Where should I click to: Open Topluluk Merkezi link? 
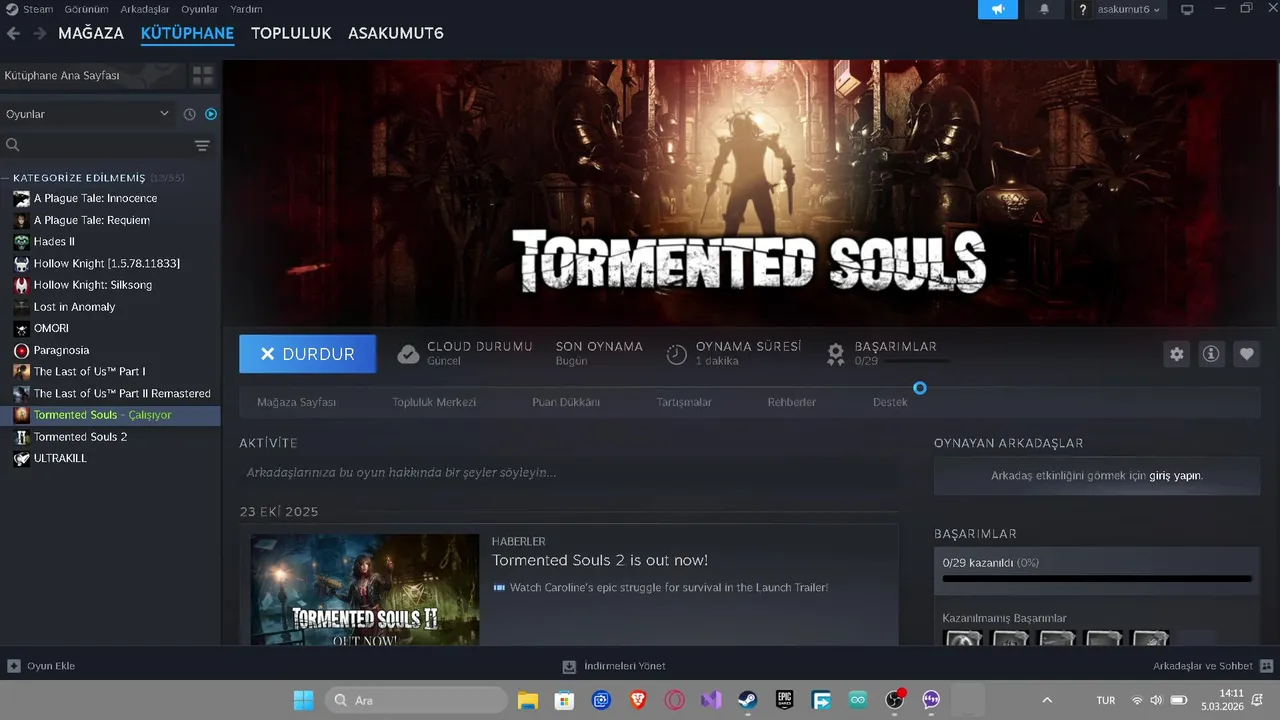pyautogui.click(x=434, y=402)
